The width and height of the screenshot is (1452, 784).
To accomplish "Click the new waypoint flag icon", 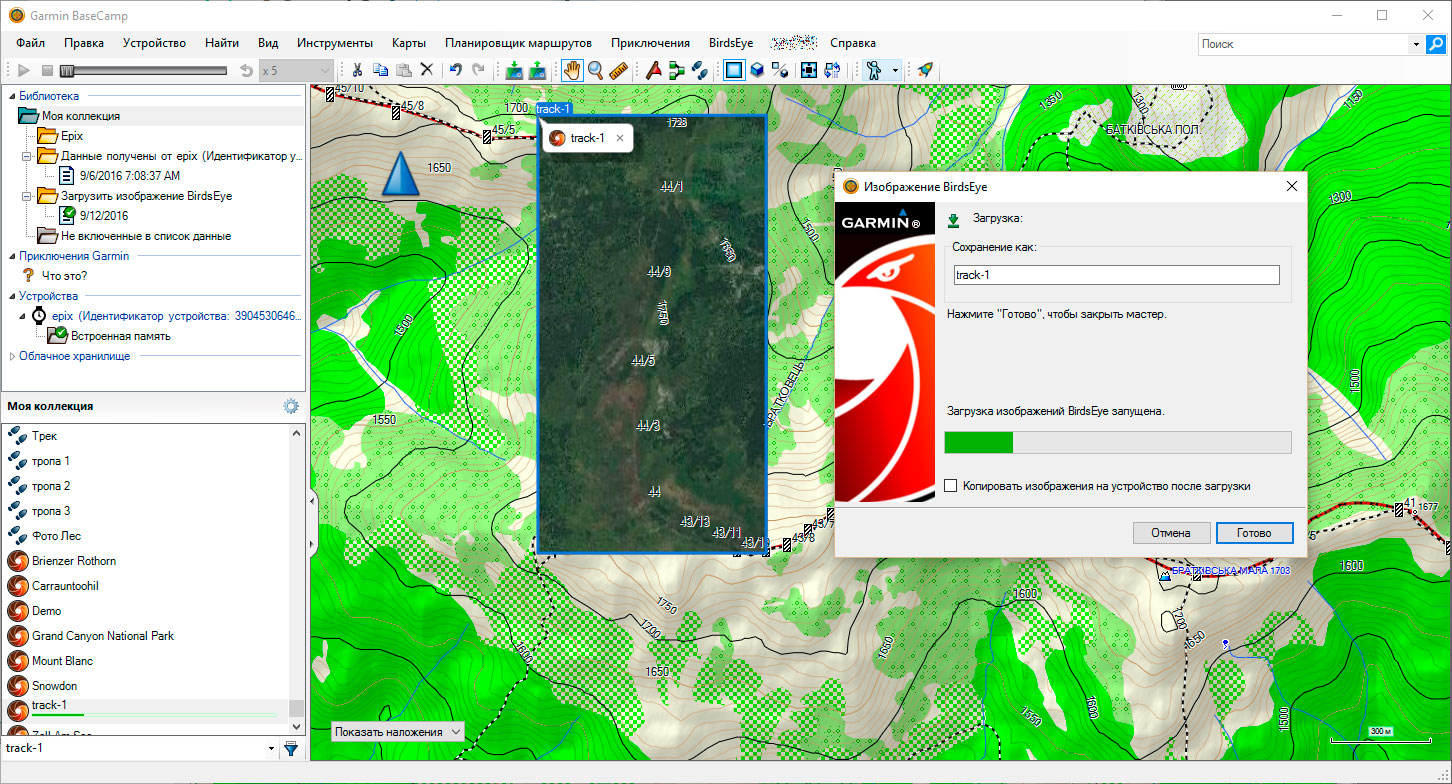I will pyautogui.click(x=653, y=70).
